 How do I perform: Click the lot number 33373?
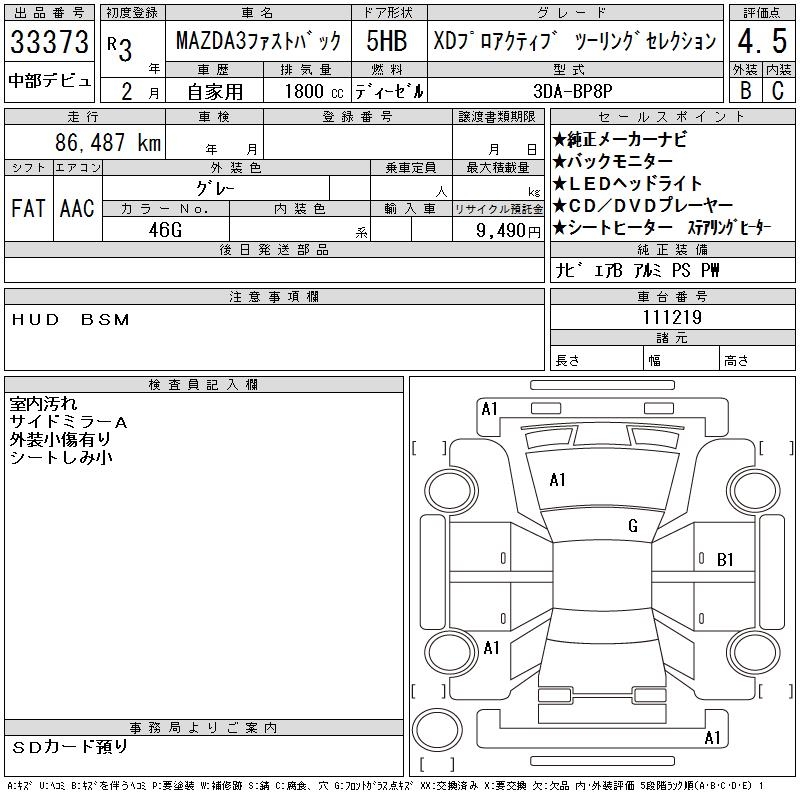point(49,44)
